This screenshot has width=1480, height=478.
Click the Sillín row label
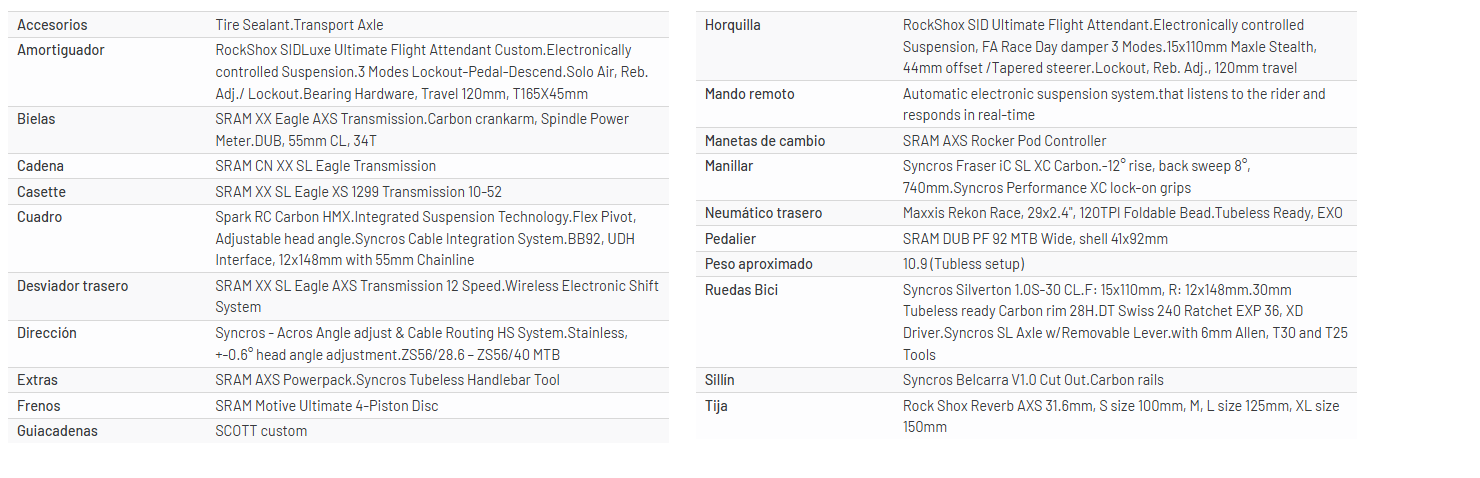click(x=719, y=380)
